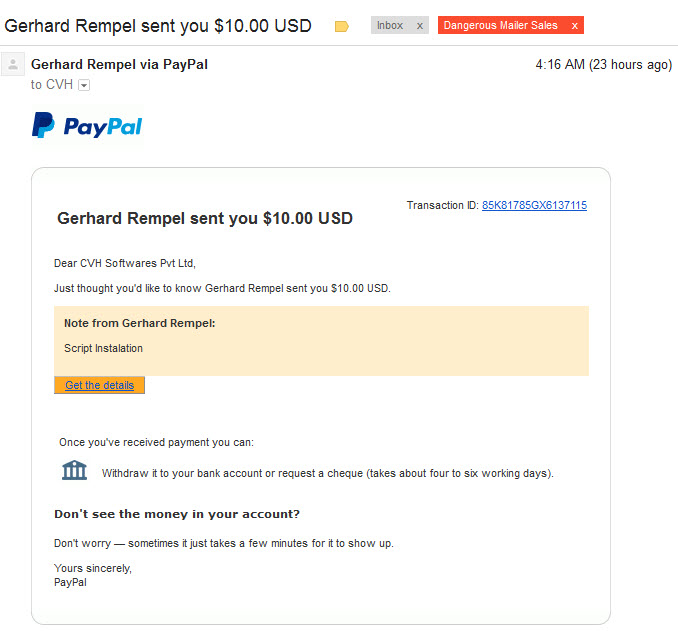Click the bank building icon
The height and width of the screenshot is (631, 678).
[x=74, y=470]
